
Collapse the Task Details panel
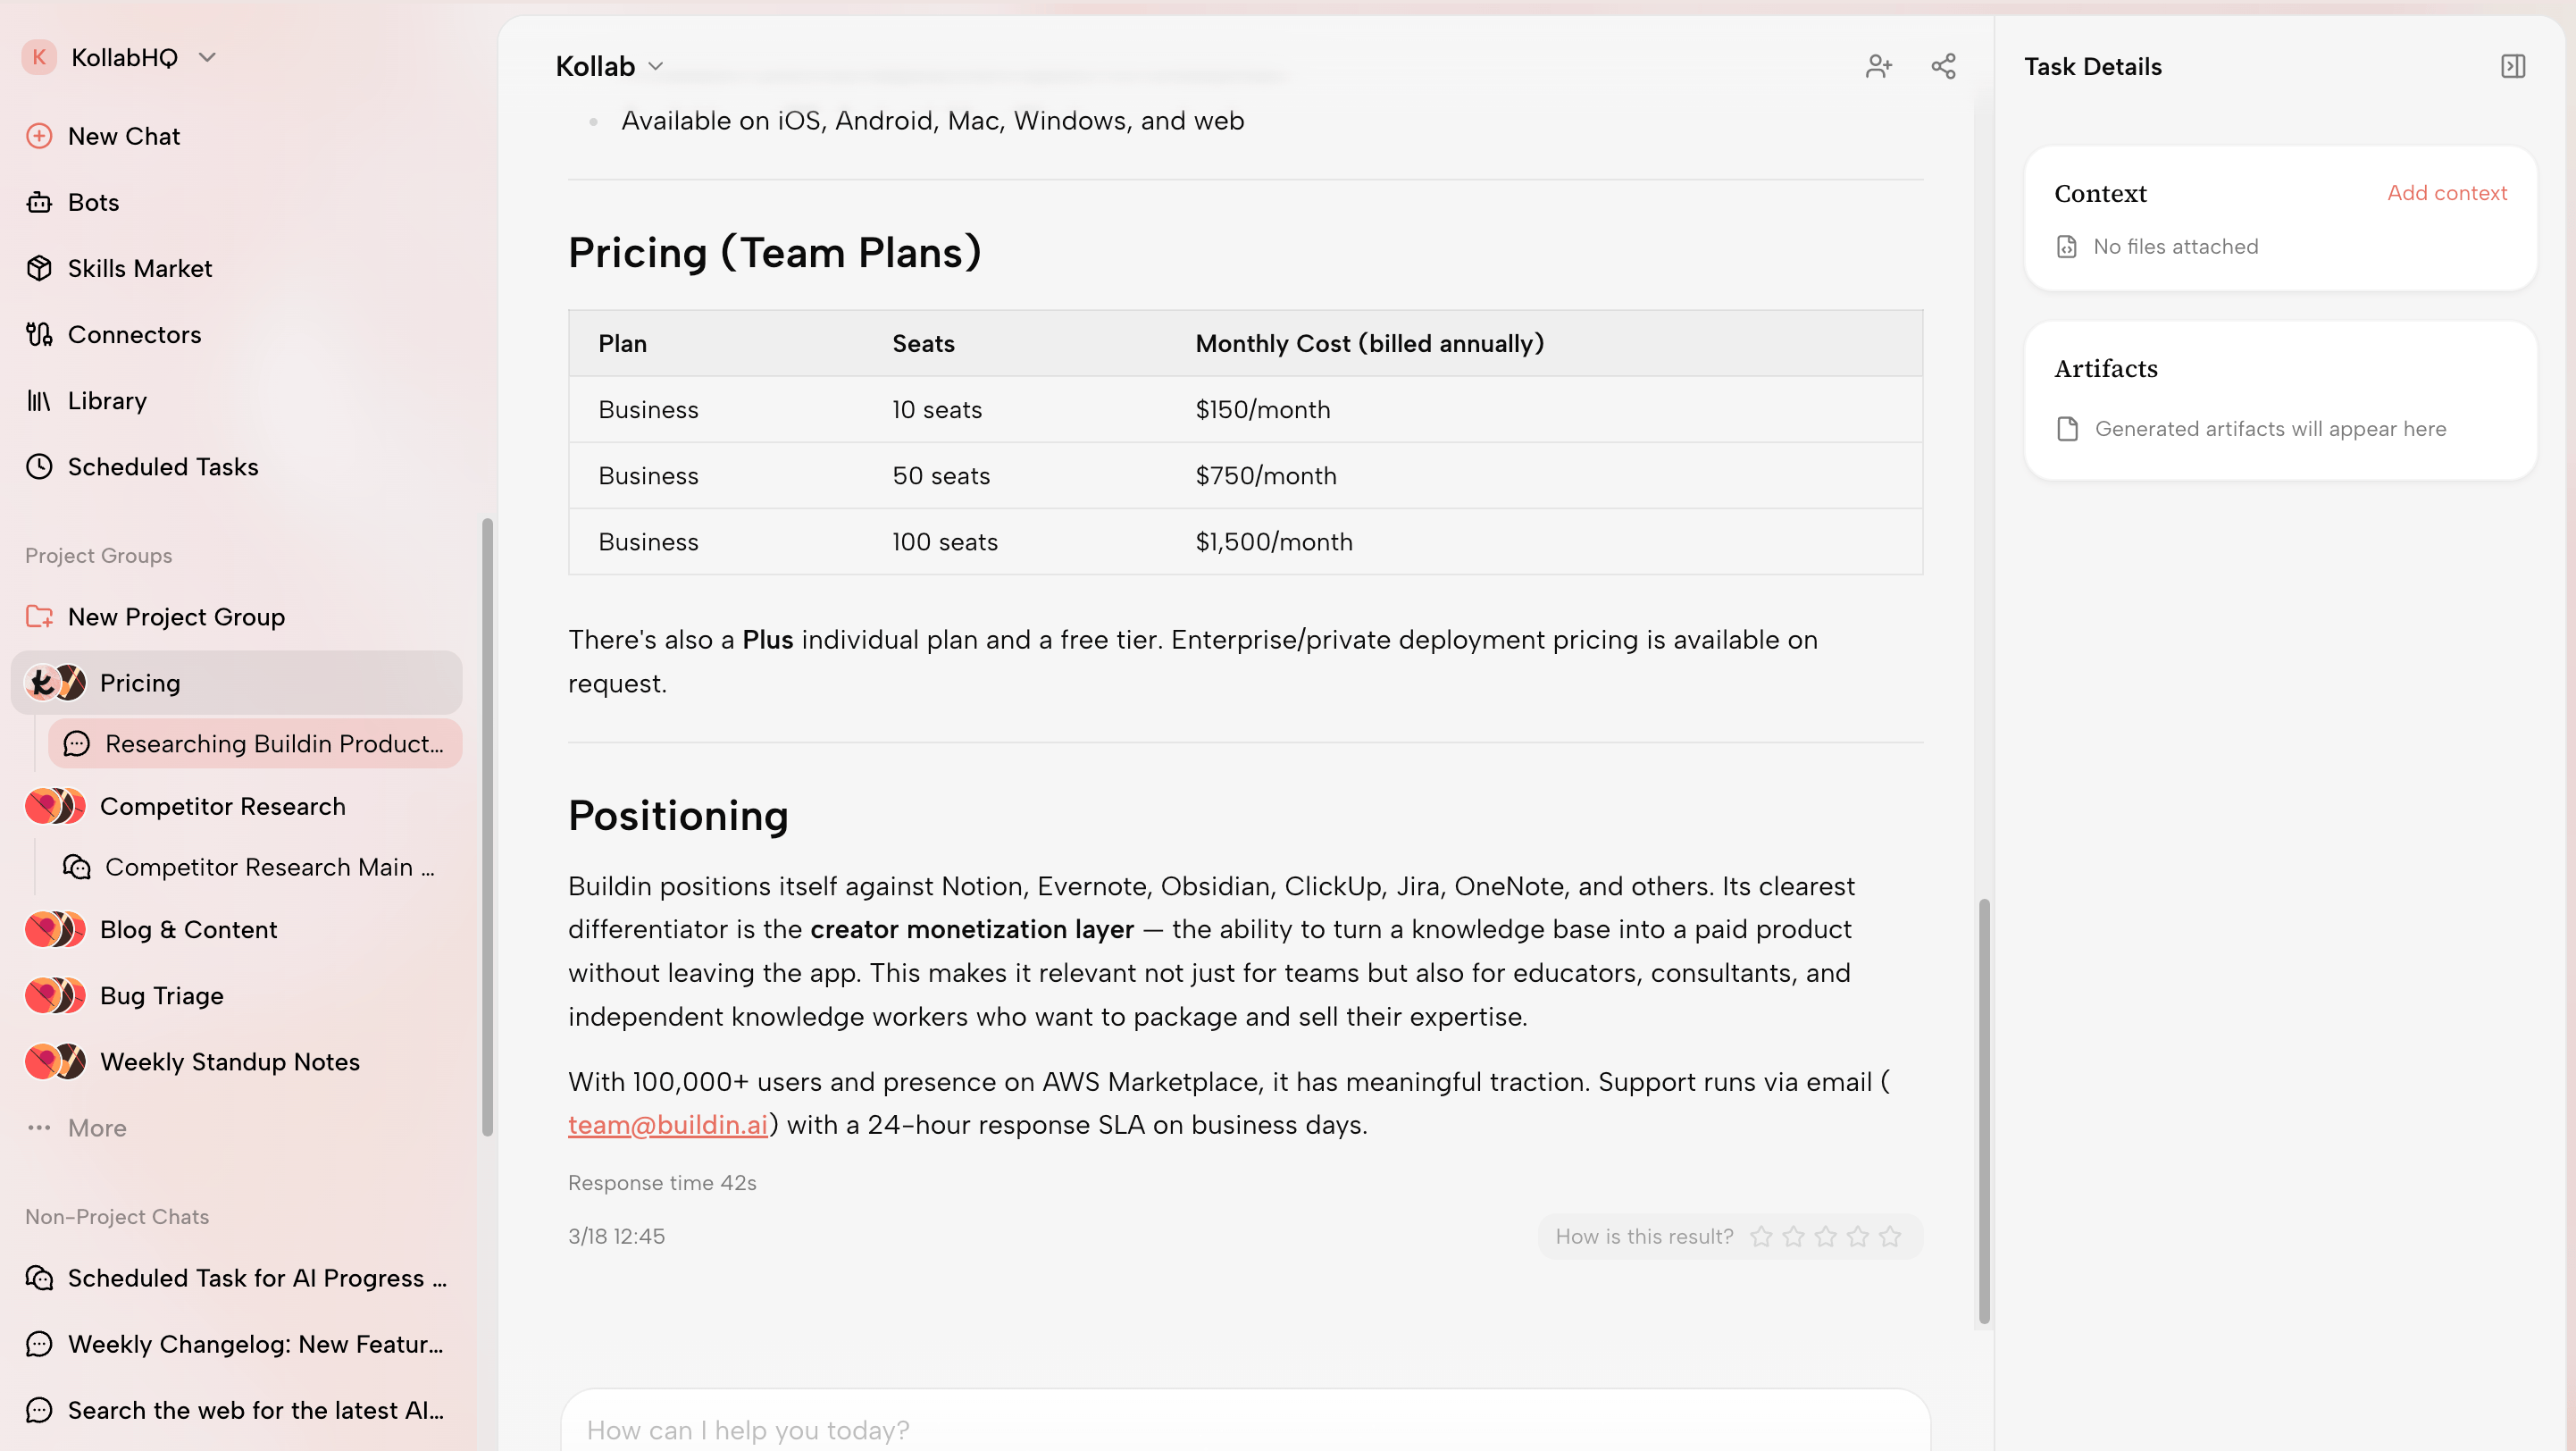point(2512,66)
